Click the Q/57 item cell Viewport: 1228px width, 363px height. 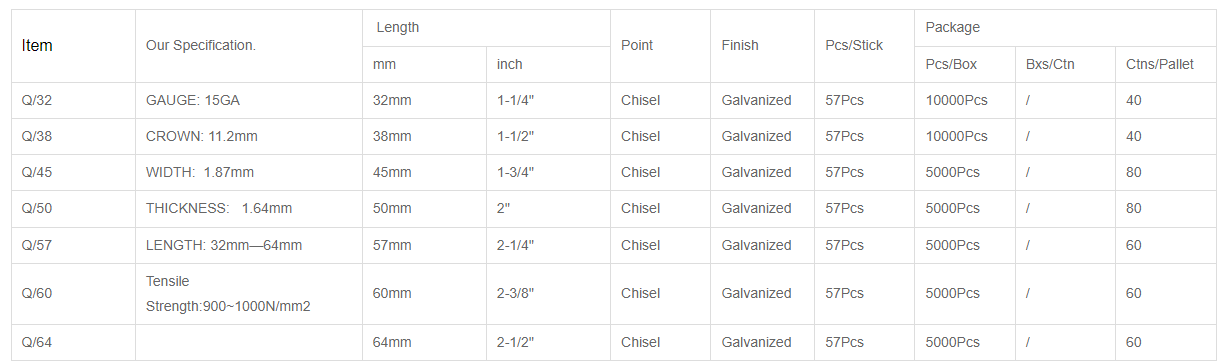pos(73,245)
